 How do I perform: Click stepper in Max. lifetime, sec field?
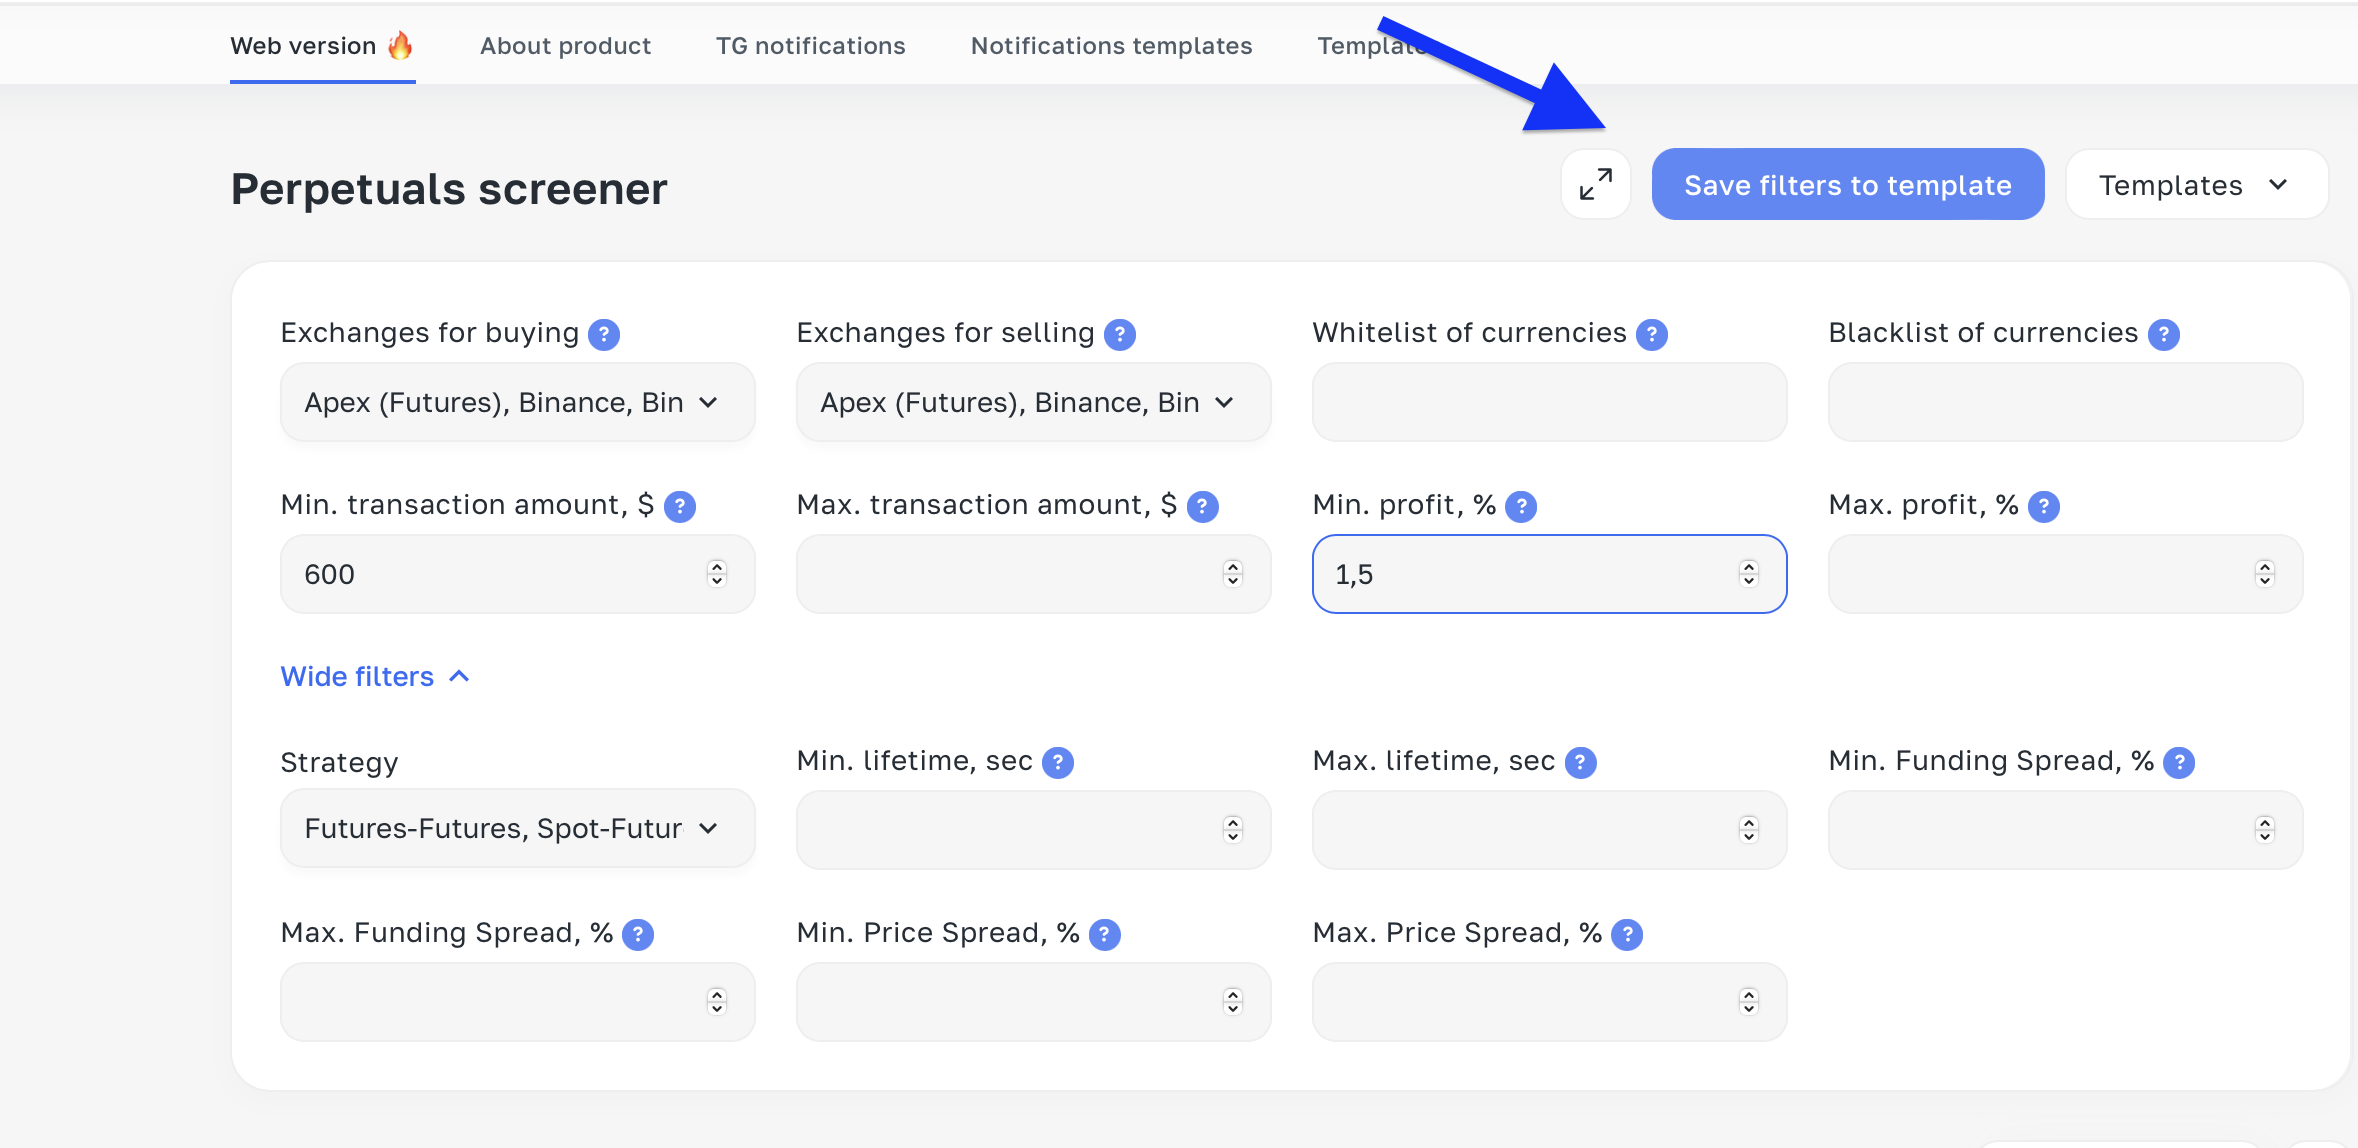click(x=1748, y=830)
